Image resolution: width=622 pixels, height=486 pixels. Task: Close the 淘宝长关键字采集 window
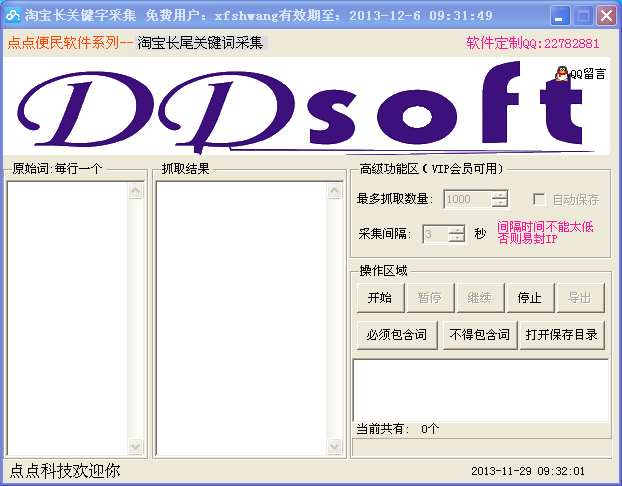pos(606,16)
